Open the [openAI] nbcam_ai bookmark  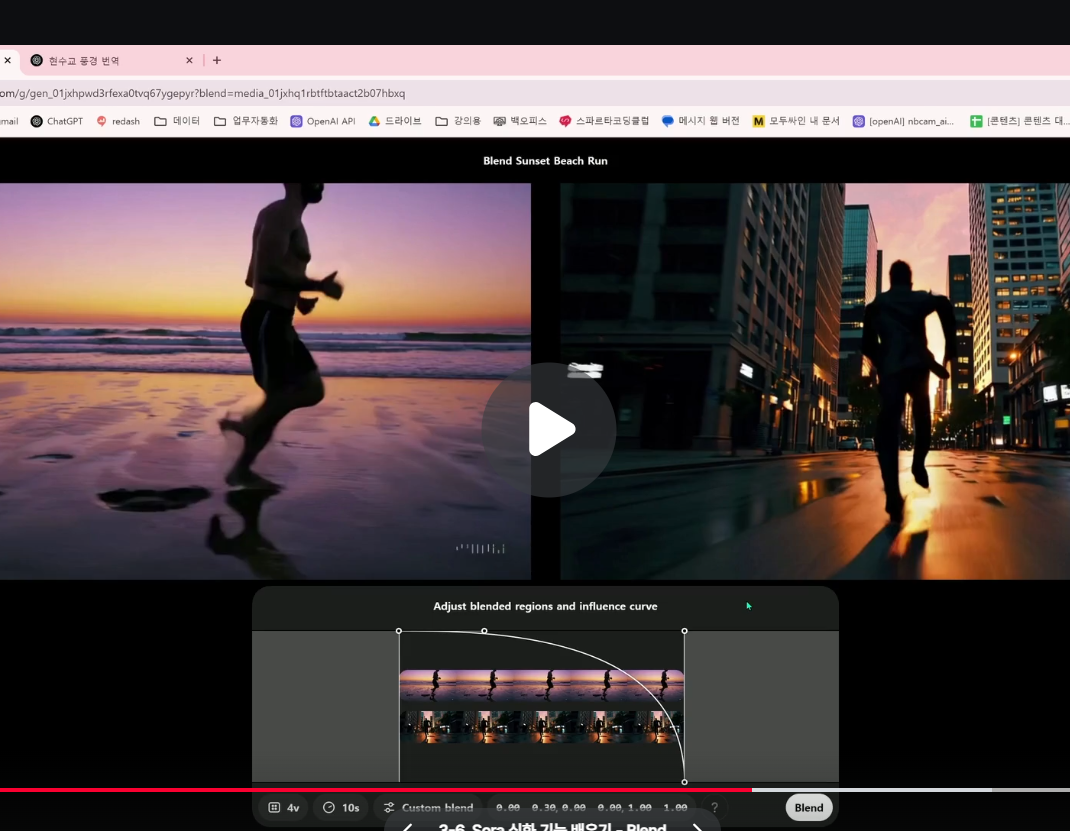click(903, 121)
